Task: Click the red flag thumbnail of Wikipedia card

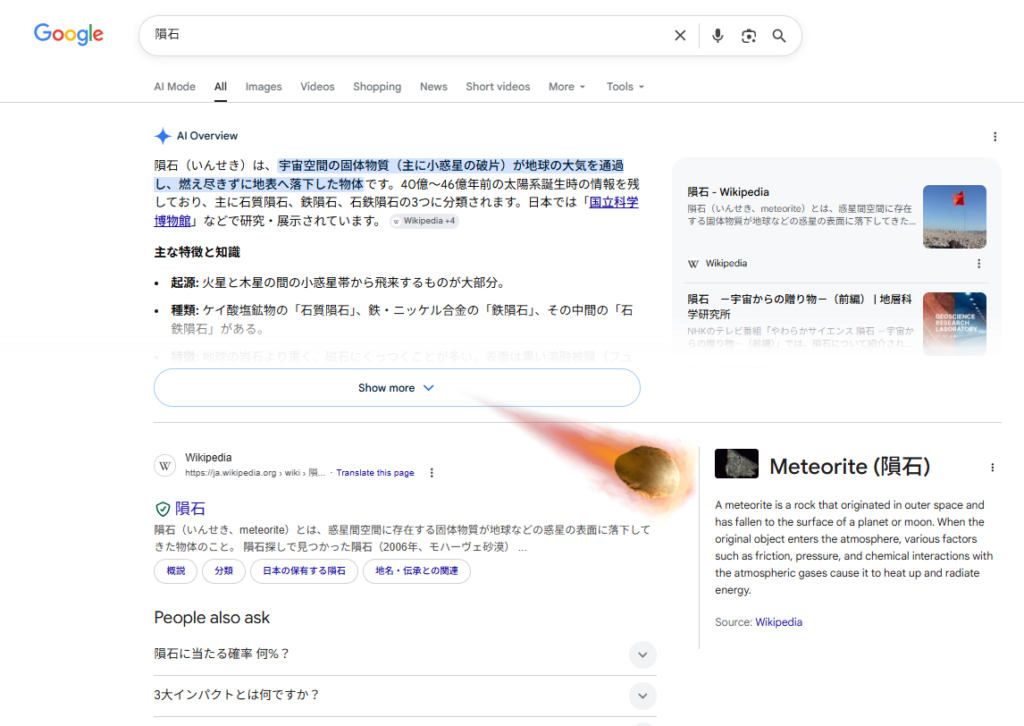Action: point(954,217)
